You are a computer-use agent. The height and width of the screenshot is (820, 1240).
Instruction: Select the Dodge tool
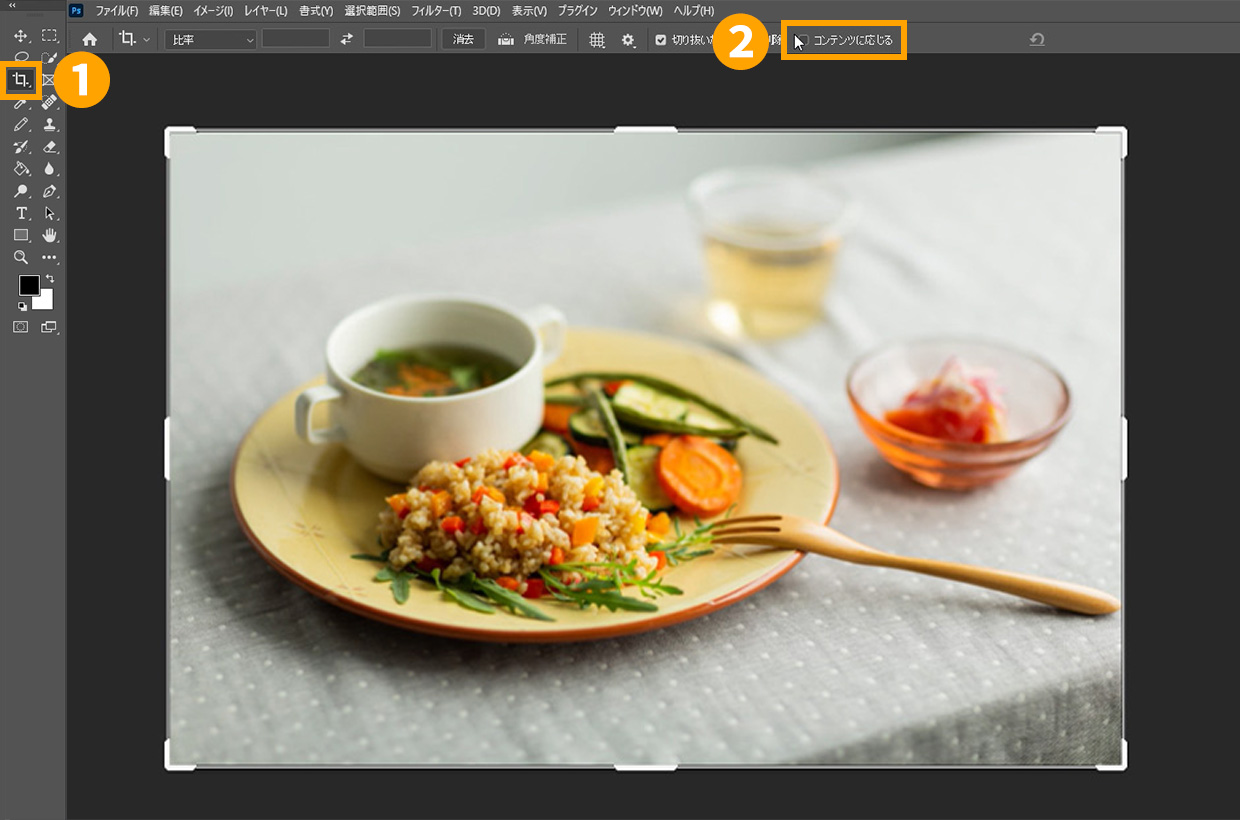tap(20, 191)
